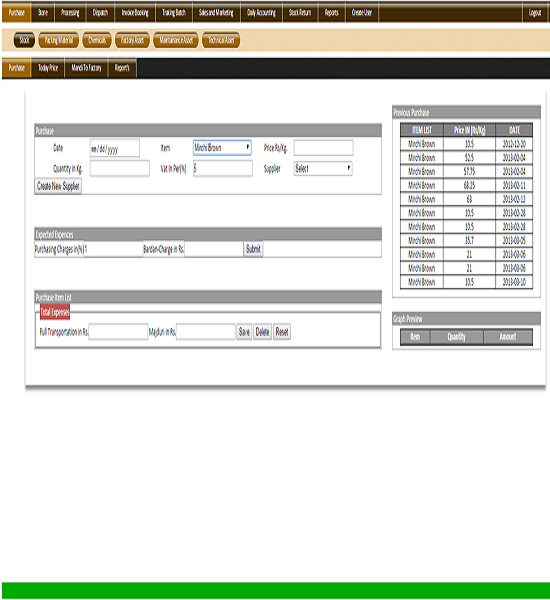Open the Store menu item
550x600 pixels.
pyautogui.click(x=43, y=13)
